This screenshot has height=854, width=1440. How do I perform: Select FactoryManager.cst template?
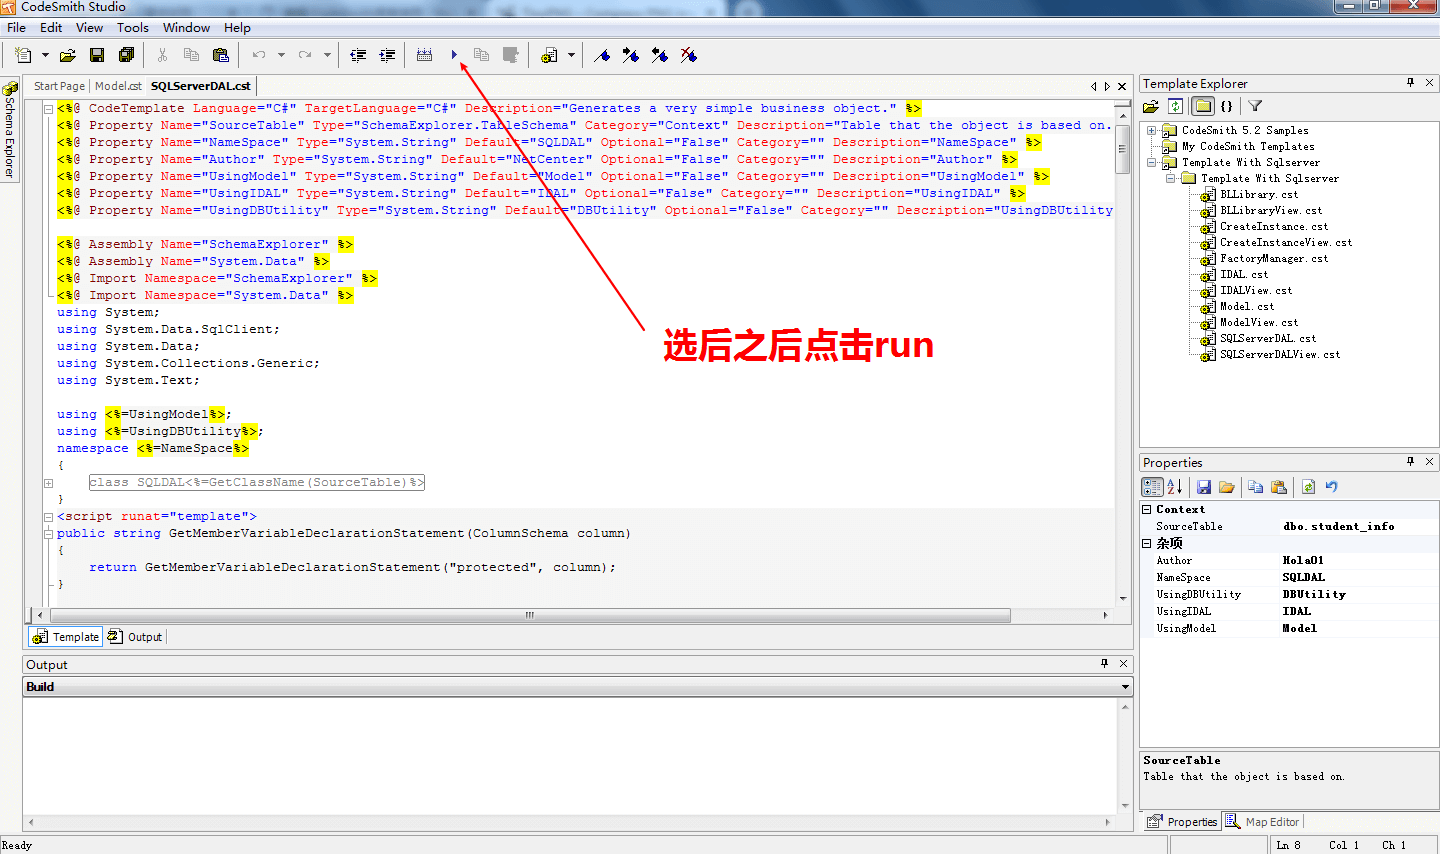(1274, 258)
